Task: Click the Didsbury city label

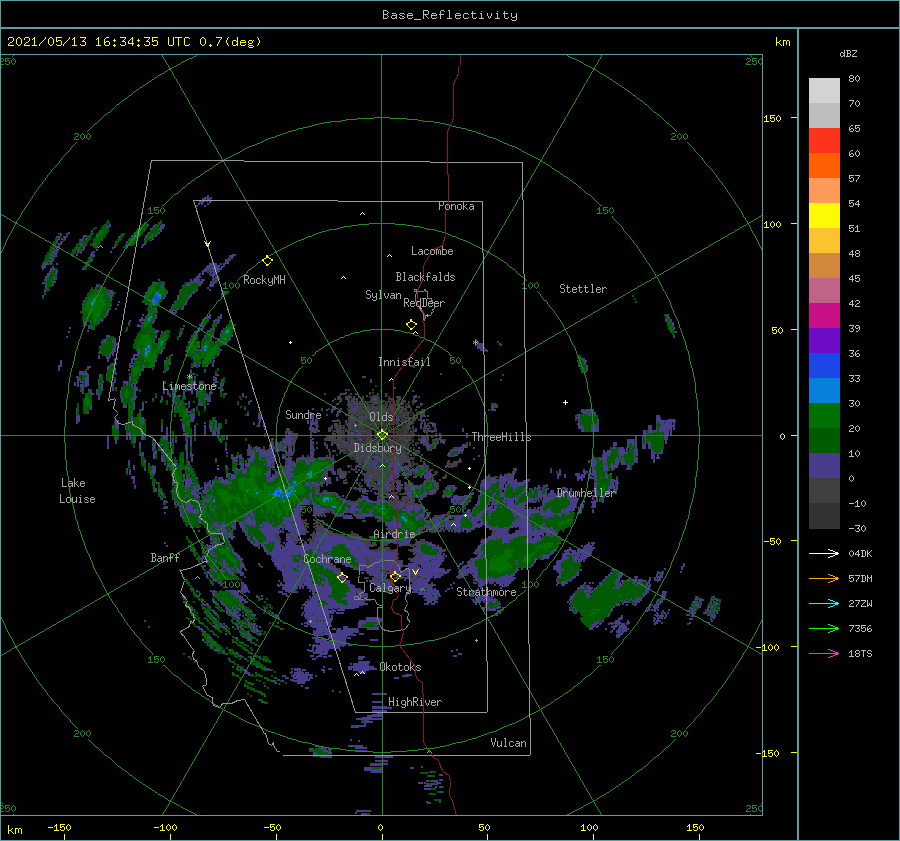Action: 378,448
